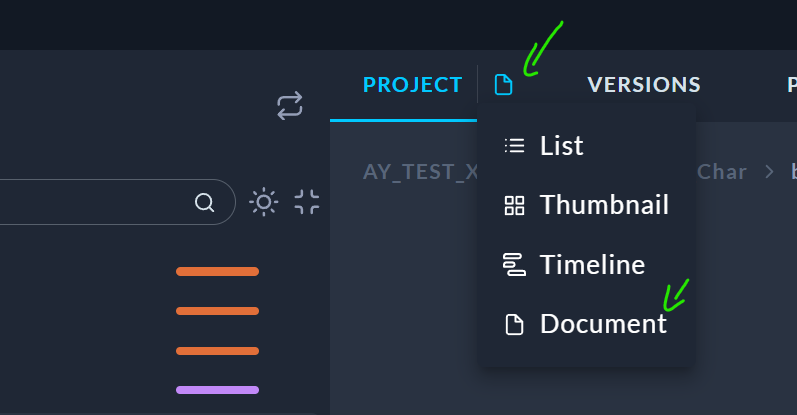Click the Thumbnail grid icon
The height and width of the screenshot is (415, 797).
(514, 206)
